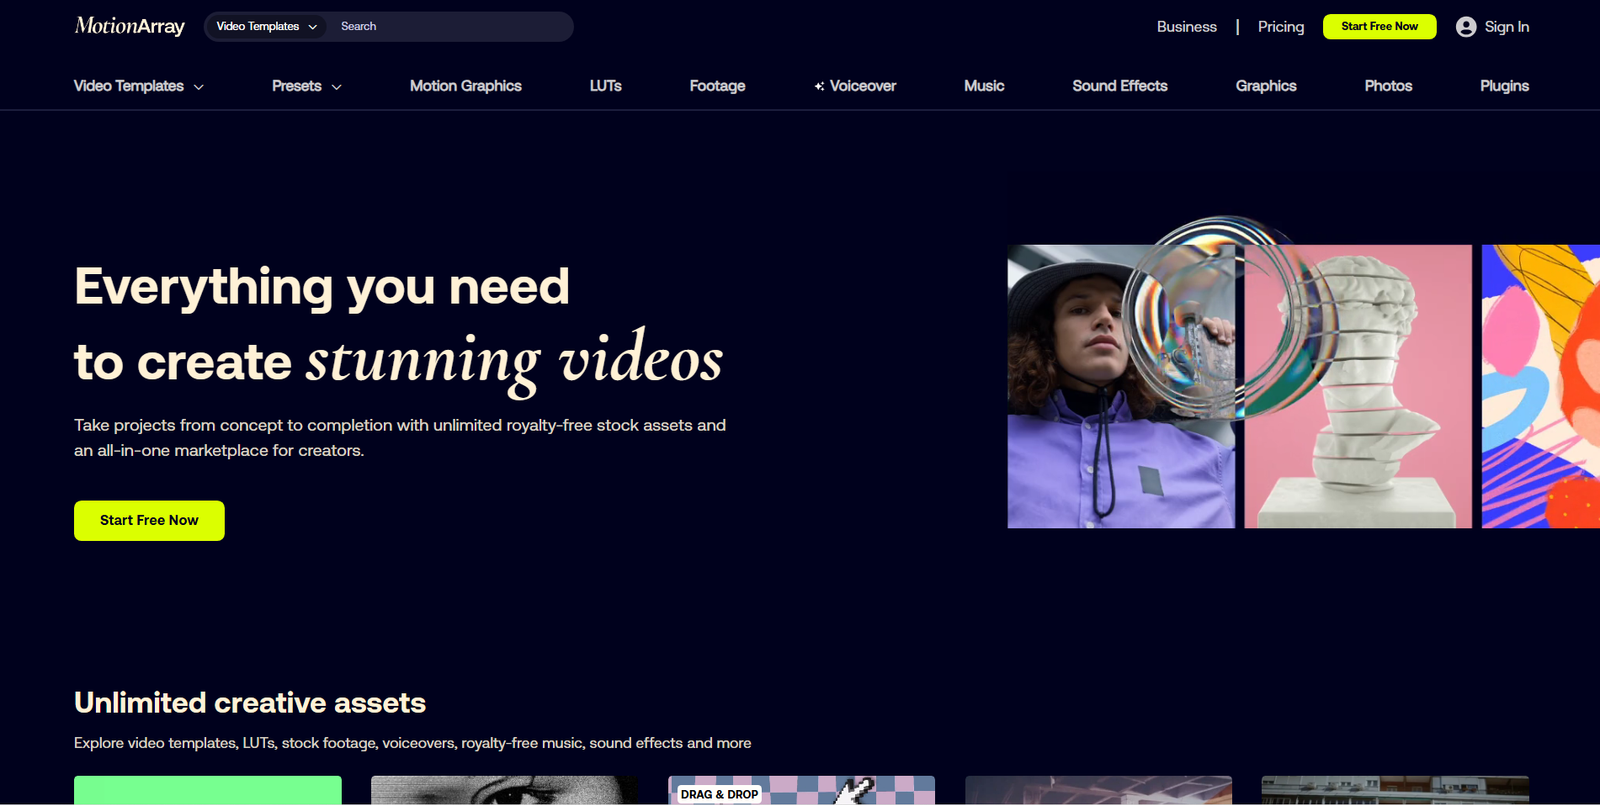Open the Pricing page
Screen dimensions: 1600x805
pyautogui.click(x=1280, y=27)
